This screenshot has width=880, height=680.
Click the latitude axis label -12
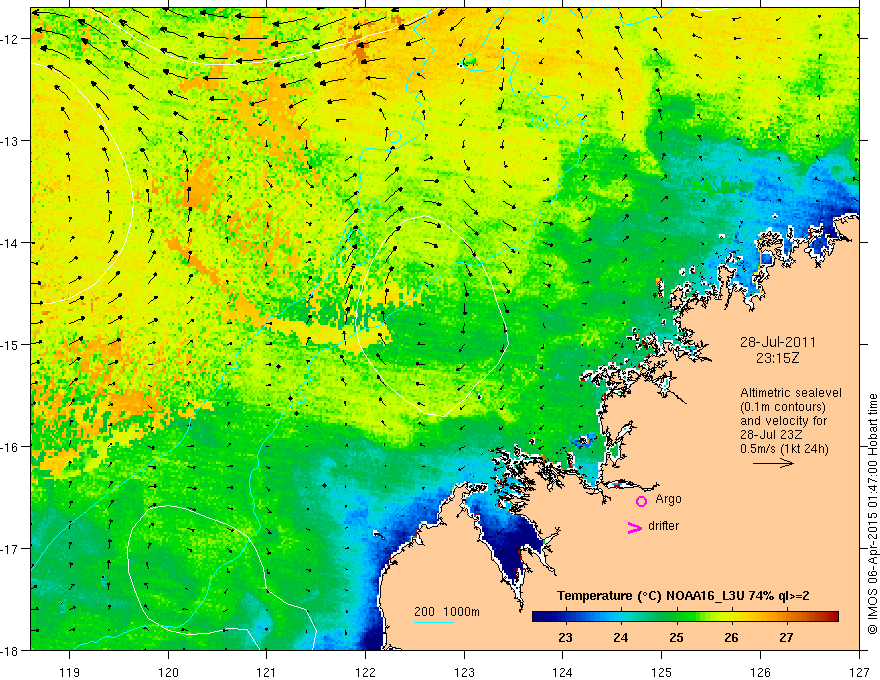click(11, 39)
